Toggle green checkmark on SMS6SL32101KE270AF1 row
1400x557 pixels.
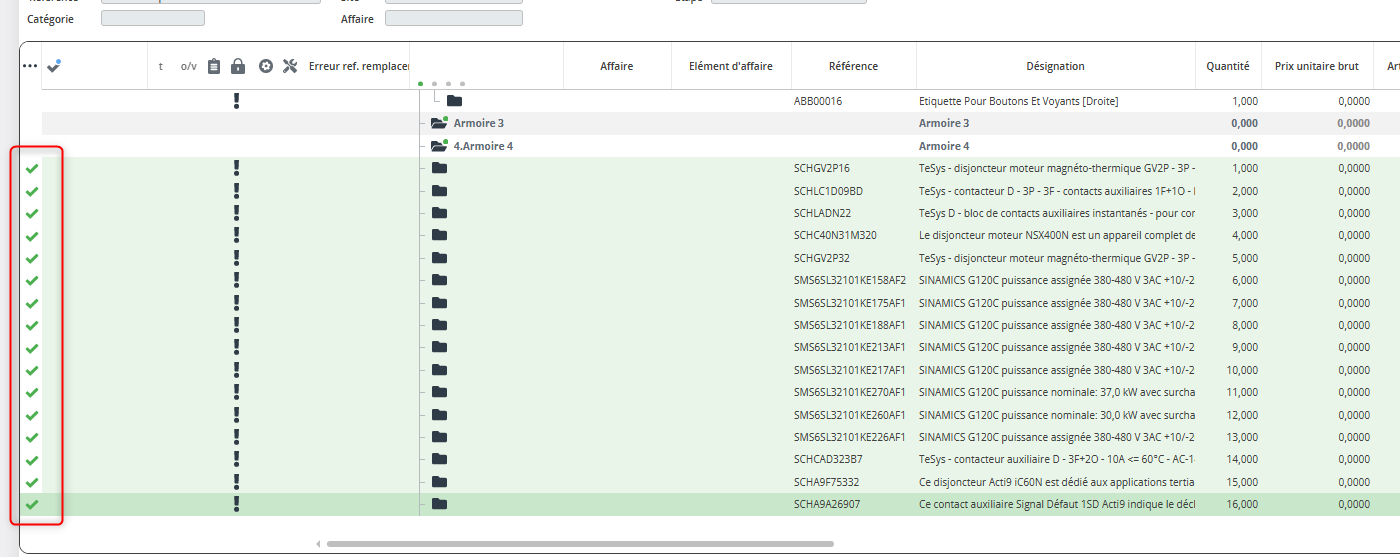coord(32,392)
